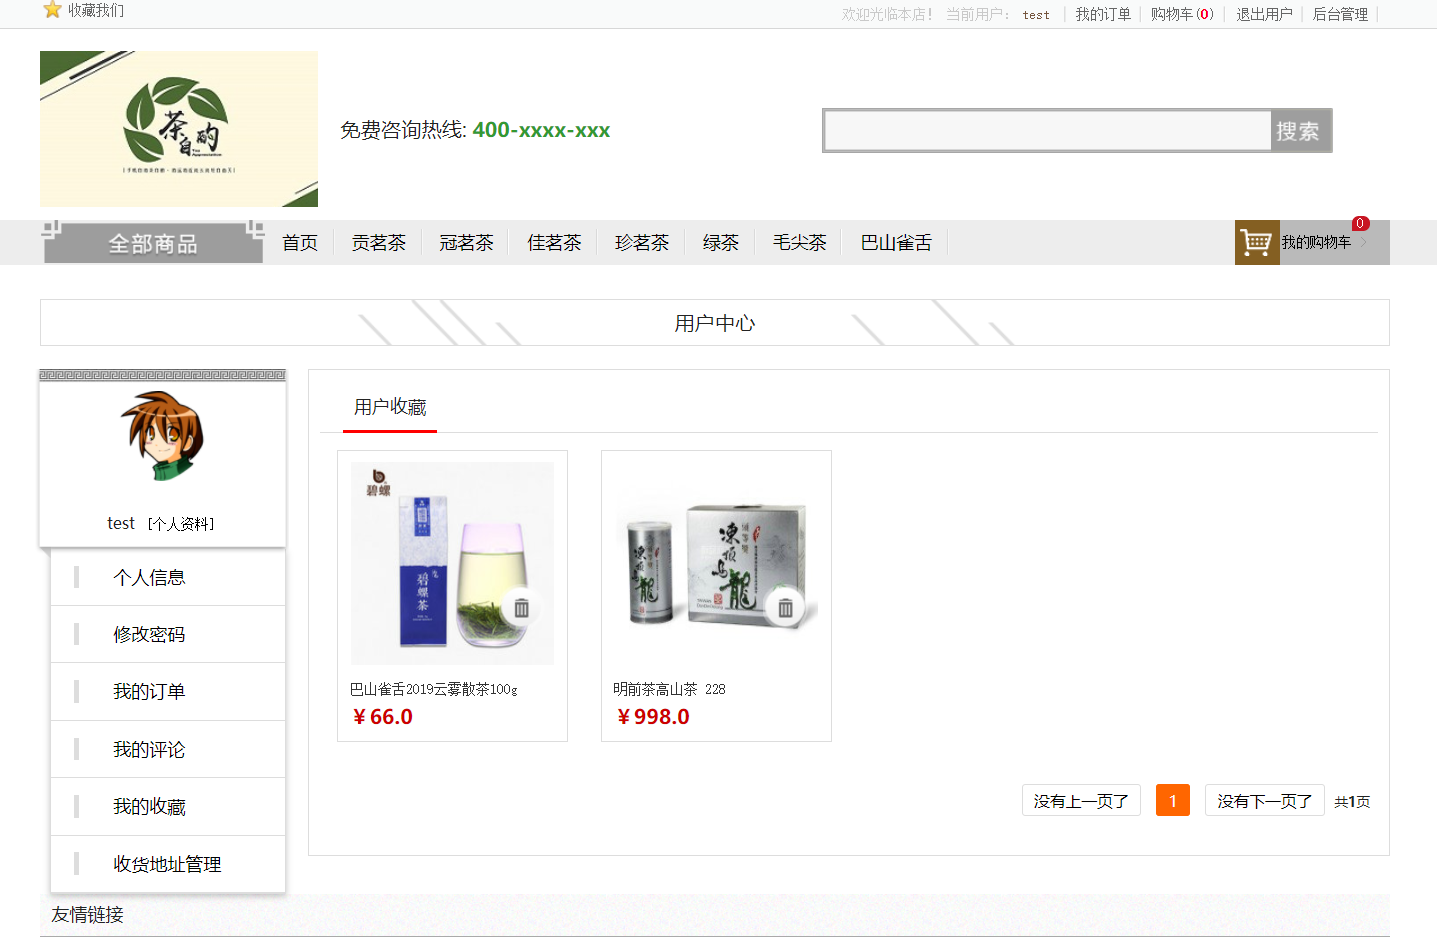Delete the 巴山雀舌 item using its trash icon
1437x938 pixels.
pyautogui.click(x=521, y=608)
